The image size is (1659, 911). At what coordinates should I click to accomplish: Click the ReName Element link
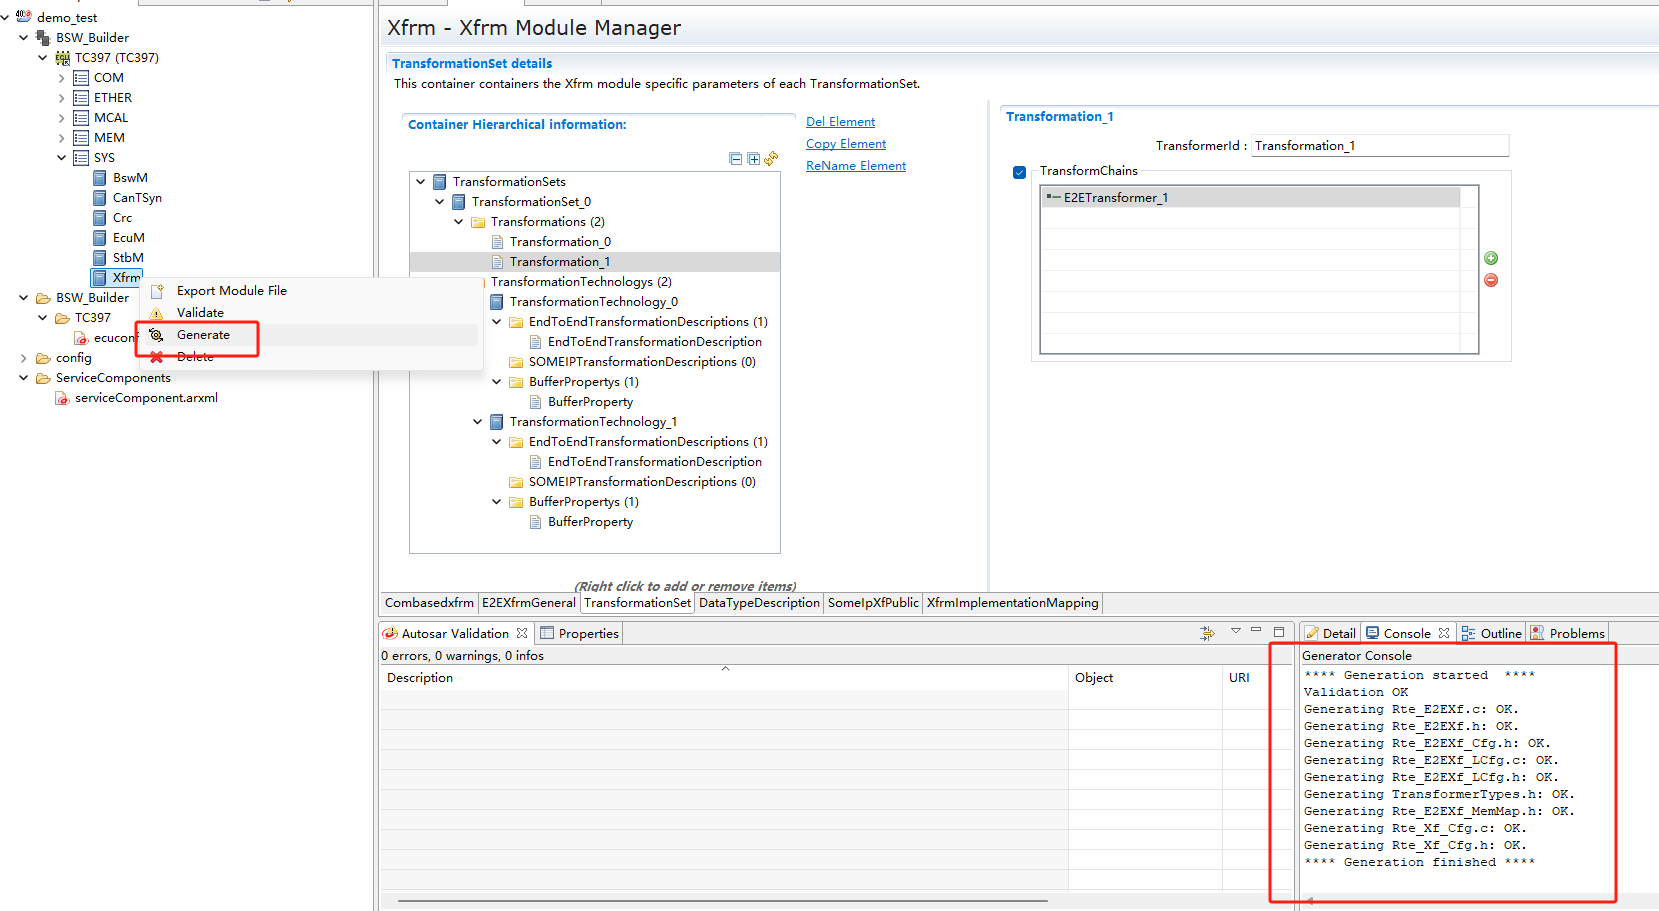tap(856, 166)
